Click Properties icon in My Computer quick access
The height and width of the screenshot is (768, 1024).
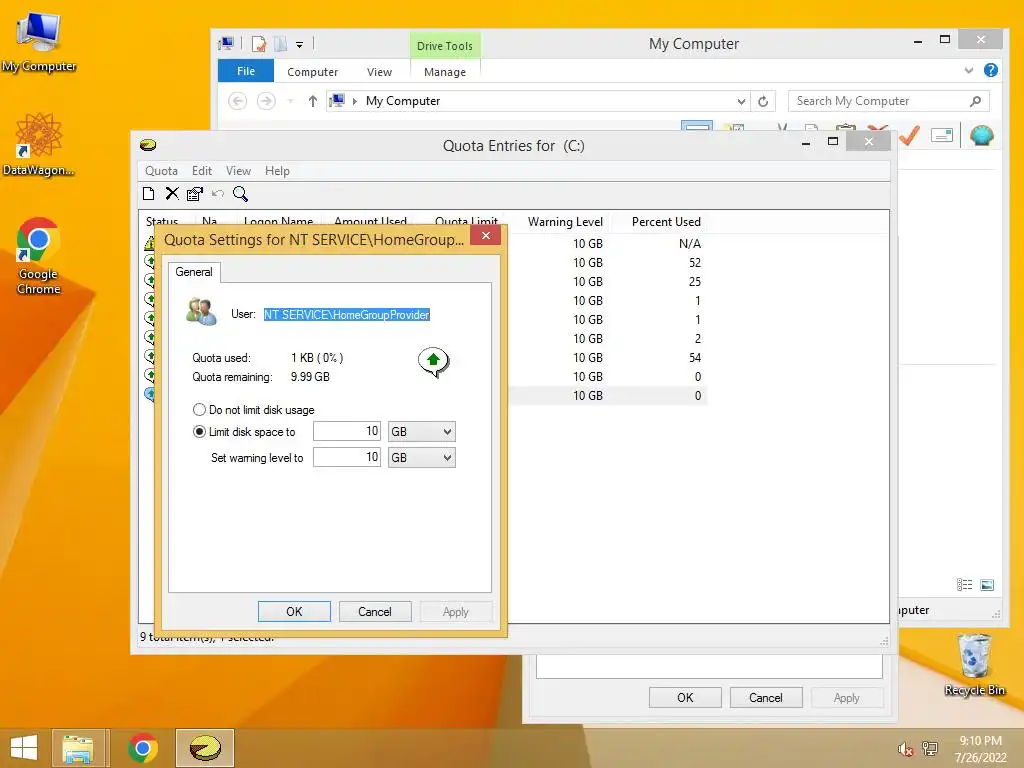(x=259, y=44)
